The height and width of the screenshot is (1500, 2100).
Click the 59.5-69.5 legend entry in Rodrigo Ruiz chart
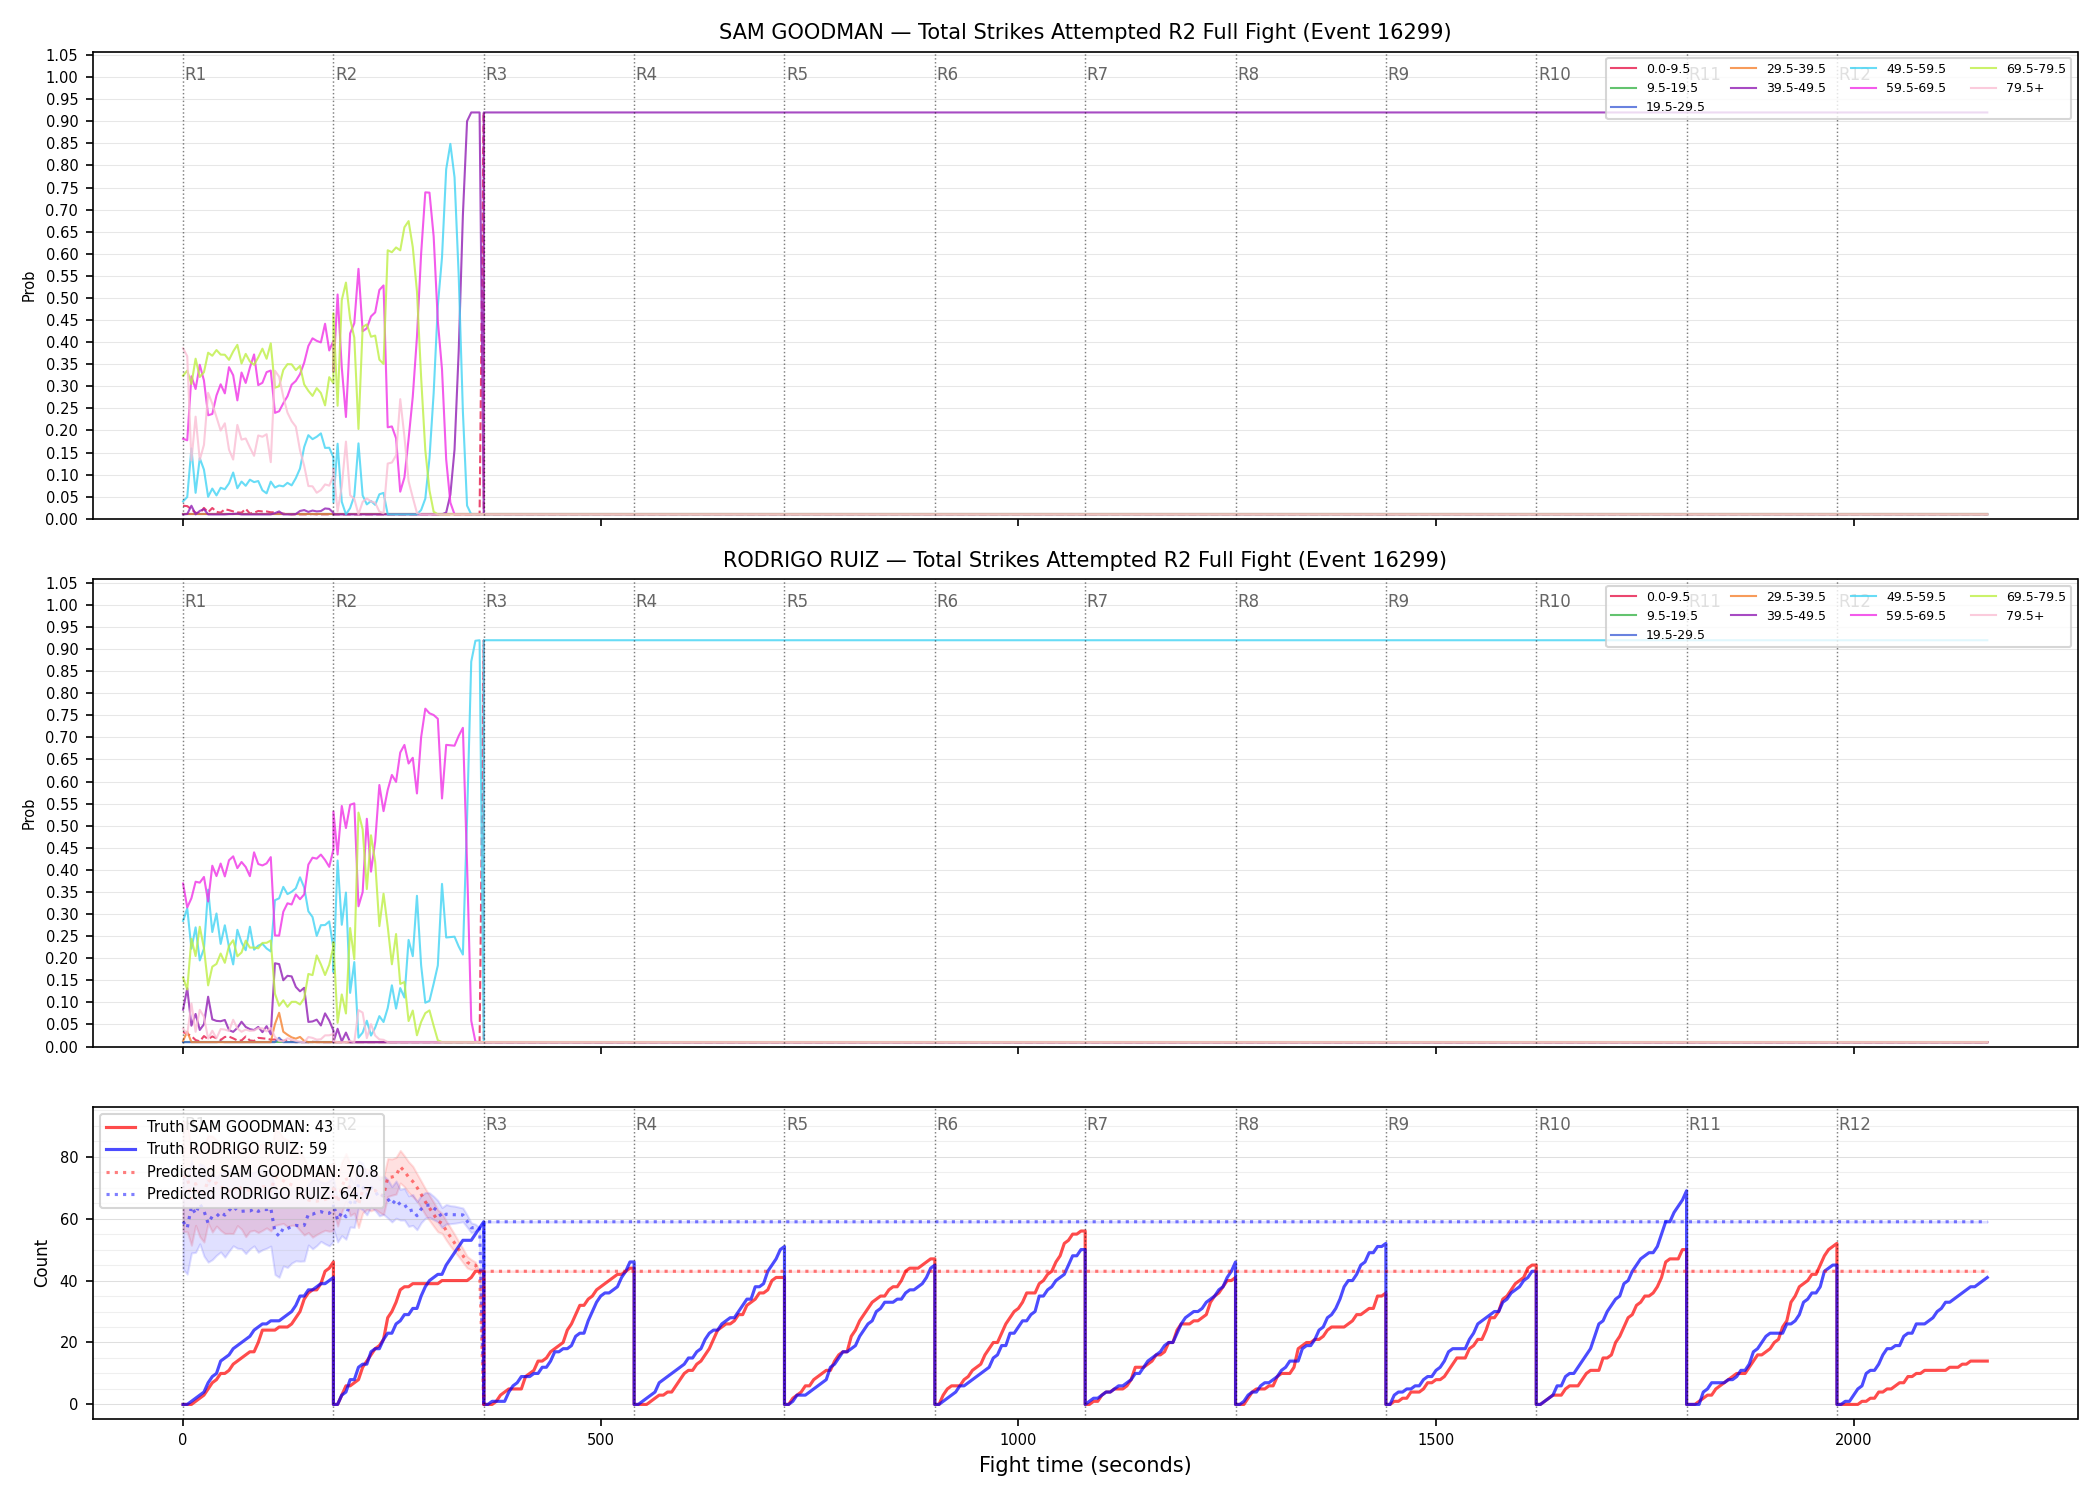click(1898, 616)
